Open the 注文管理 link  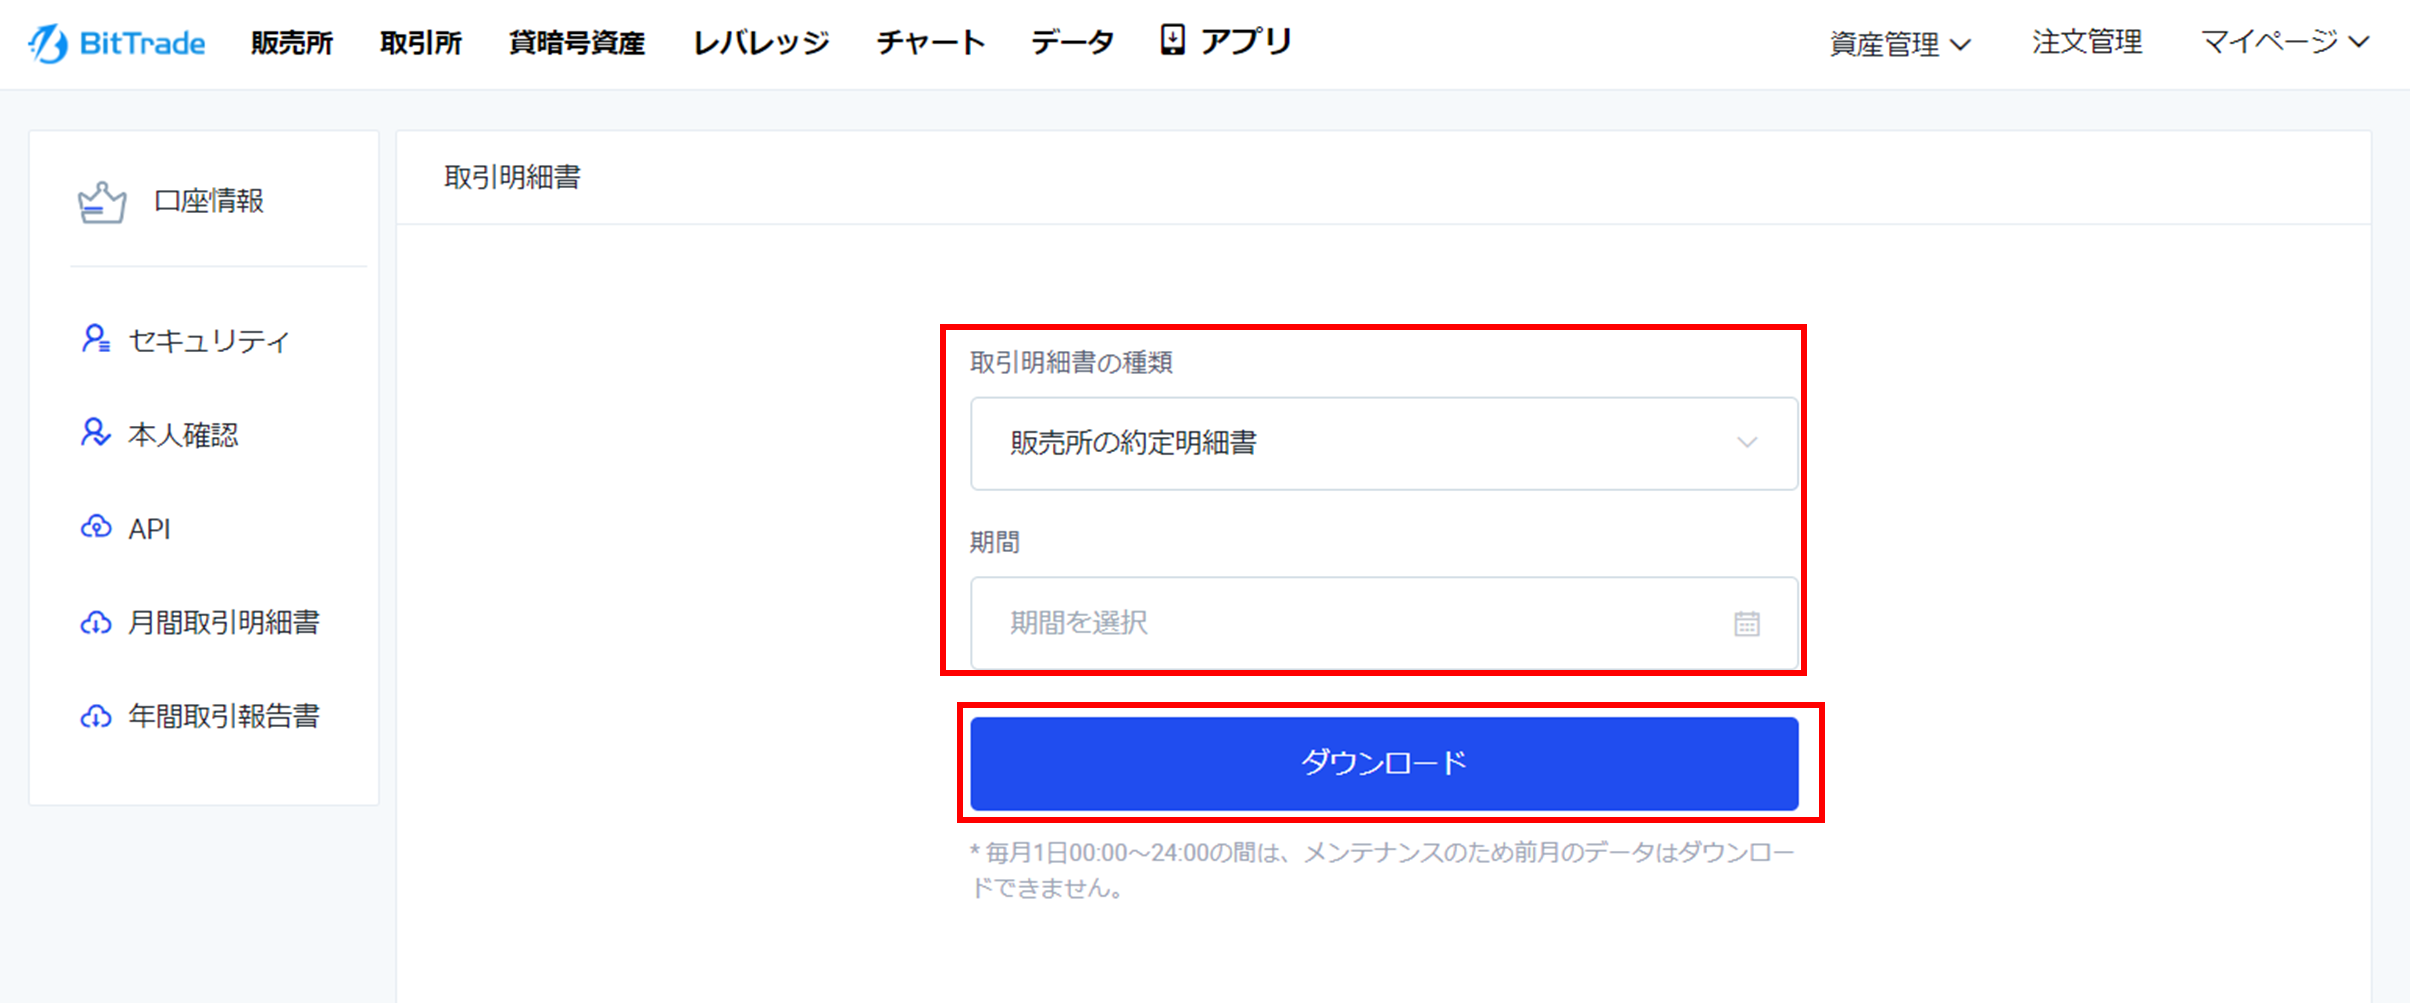[2087, 42]
